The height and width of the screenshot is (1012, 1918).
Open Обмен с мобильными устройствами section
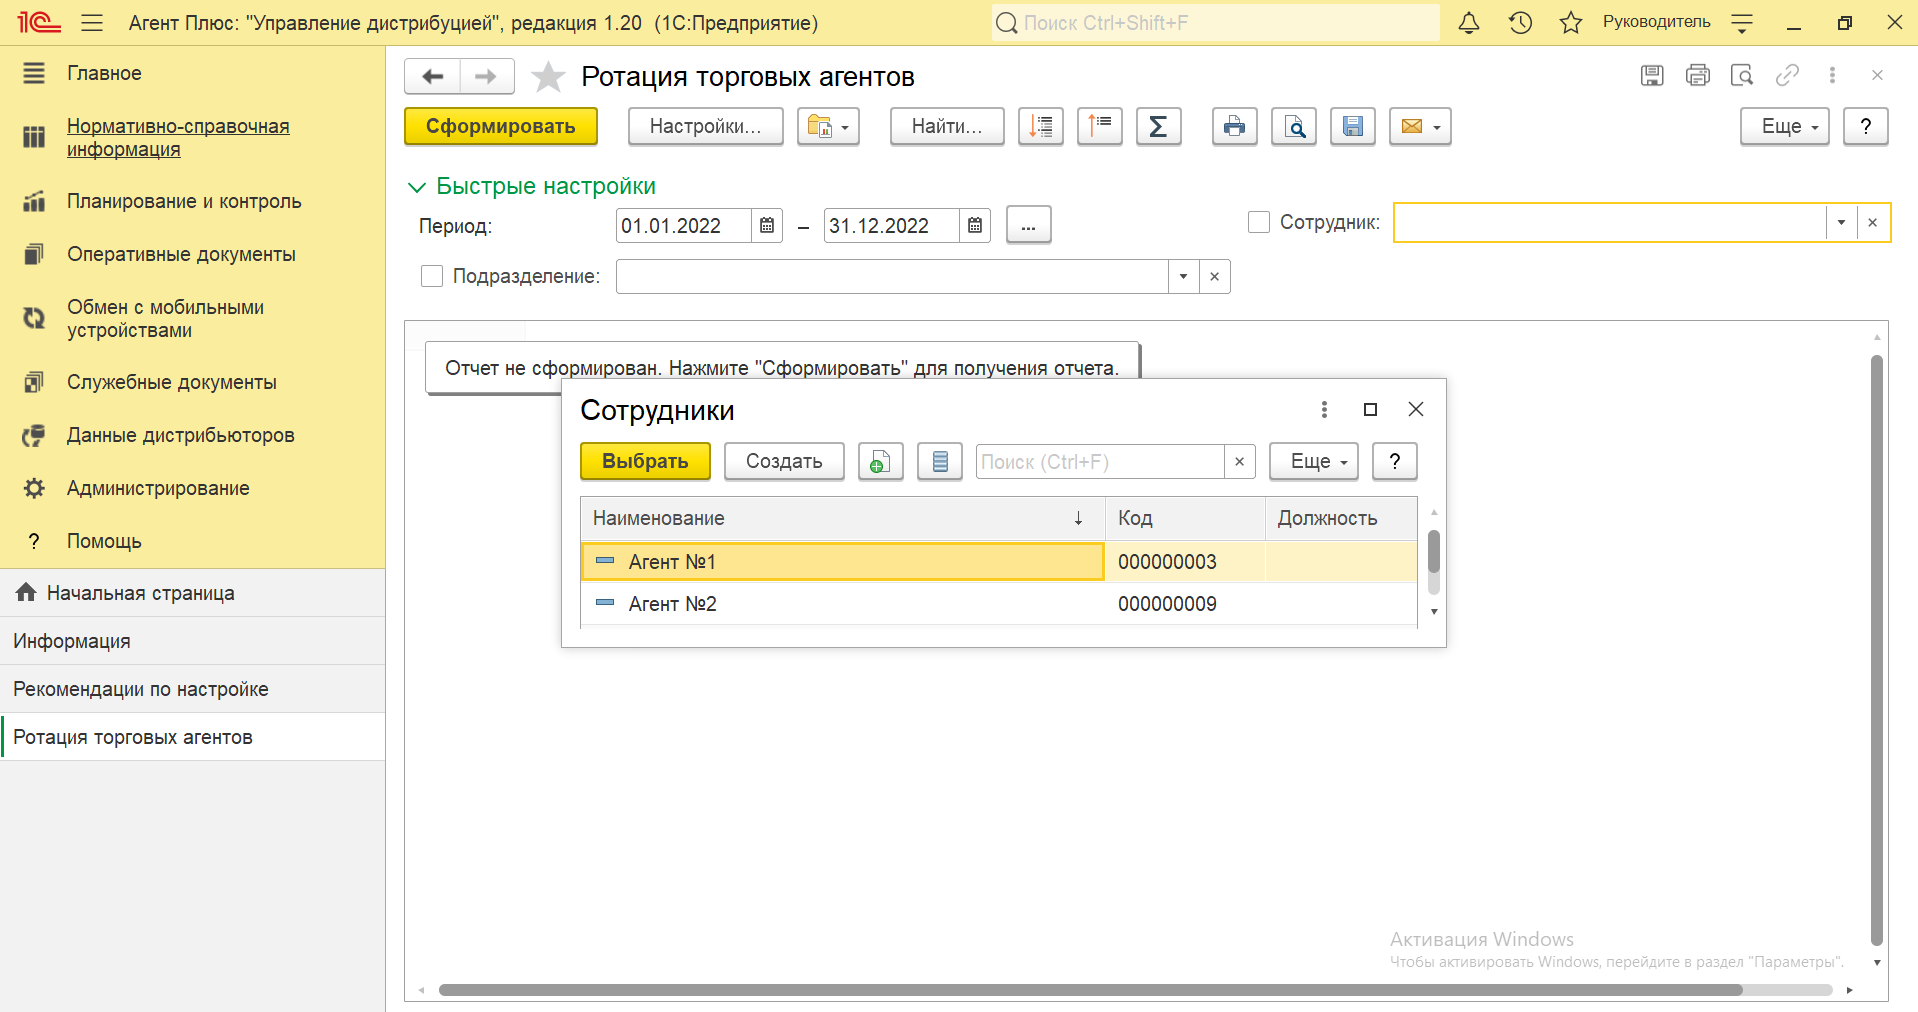point(165,318)
